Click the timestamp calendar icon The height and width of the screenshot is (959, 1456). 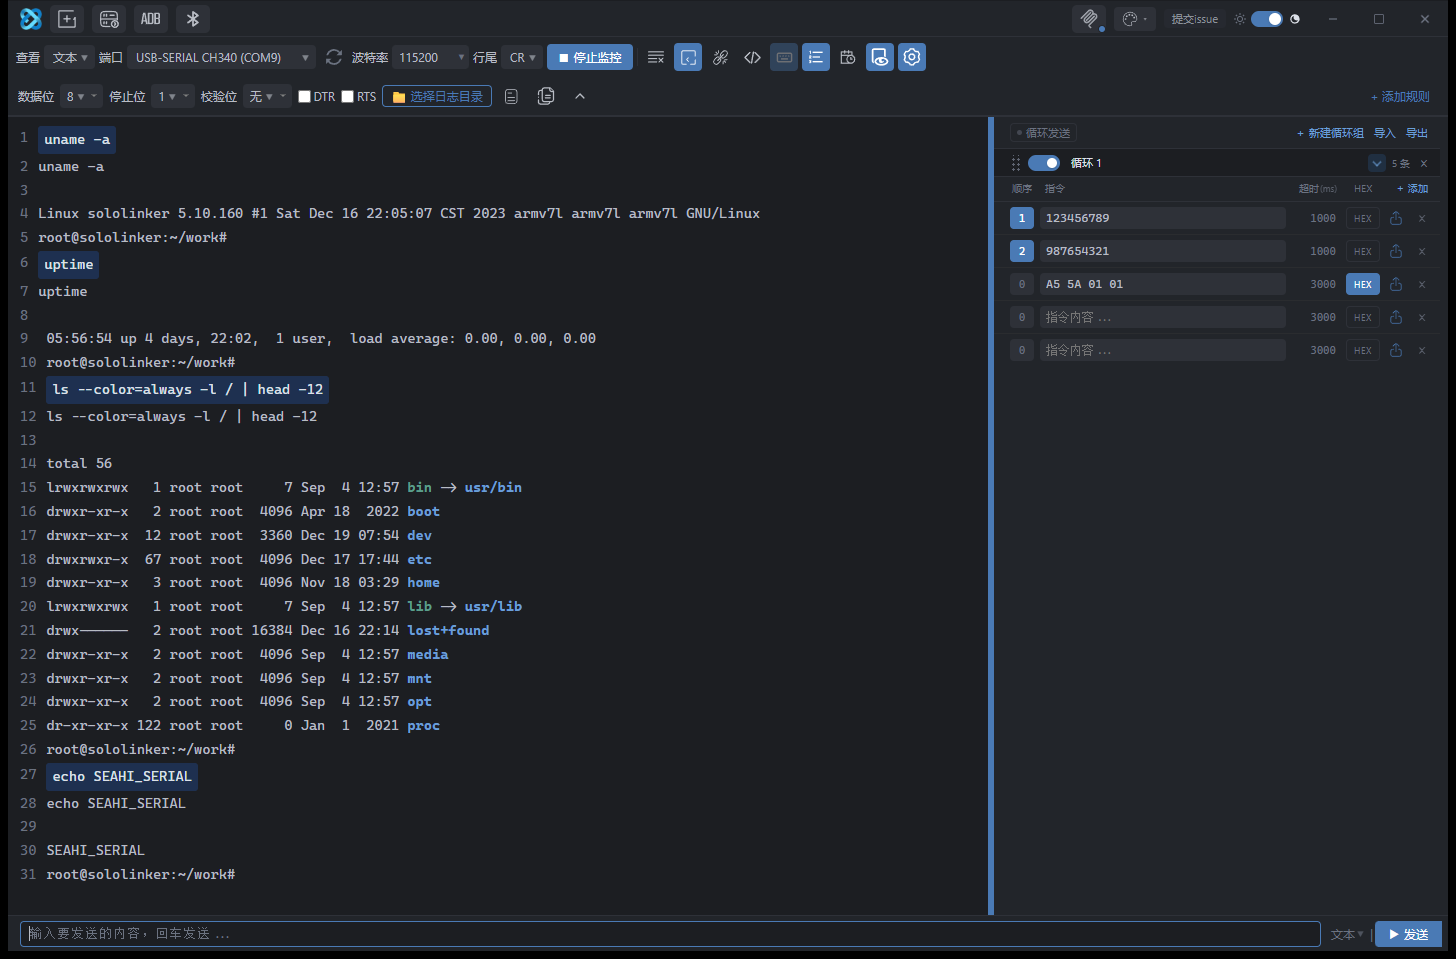[848, 57]
